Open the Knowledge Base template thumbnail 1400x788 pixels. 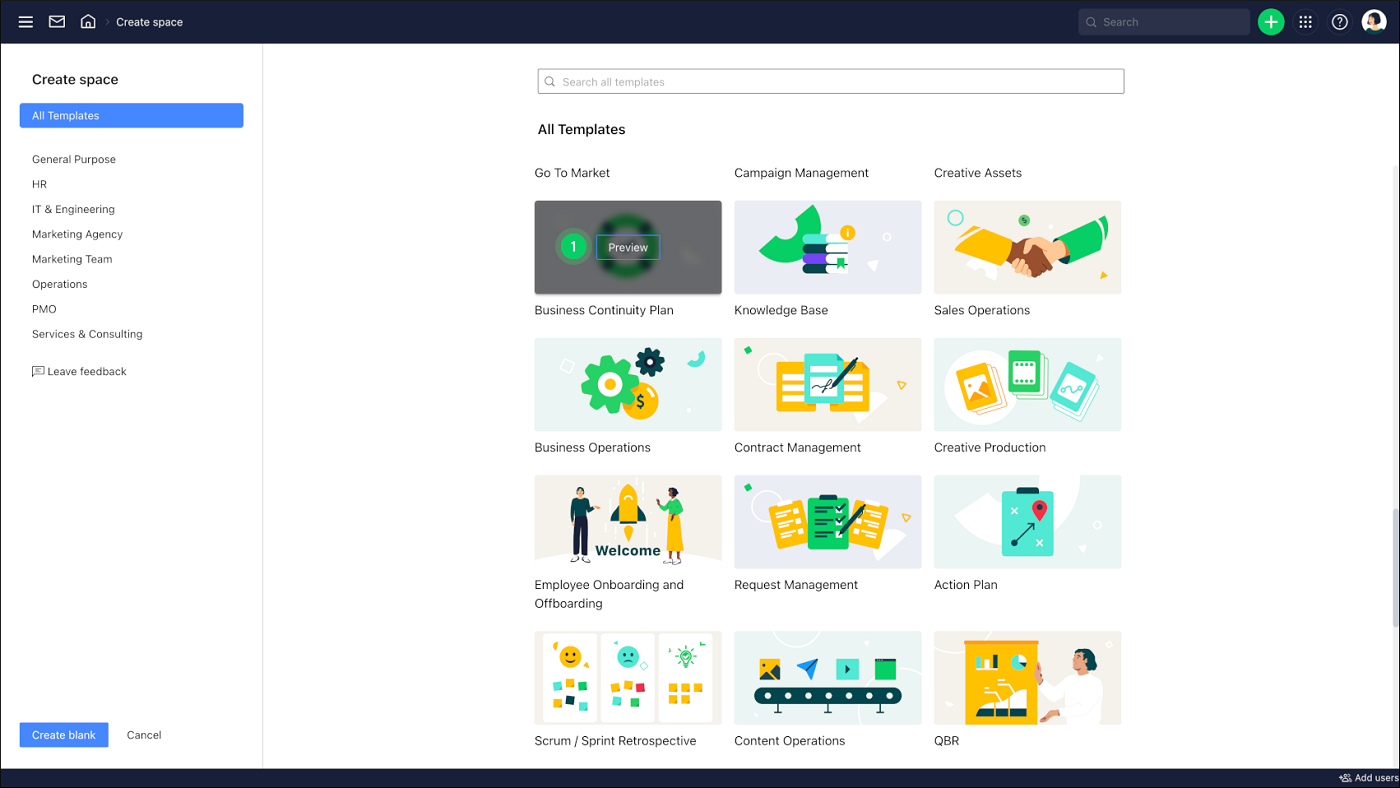coord(828,247)
